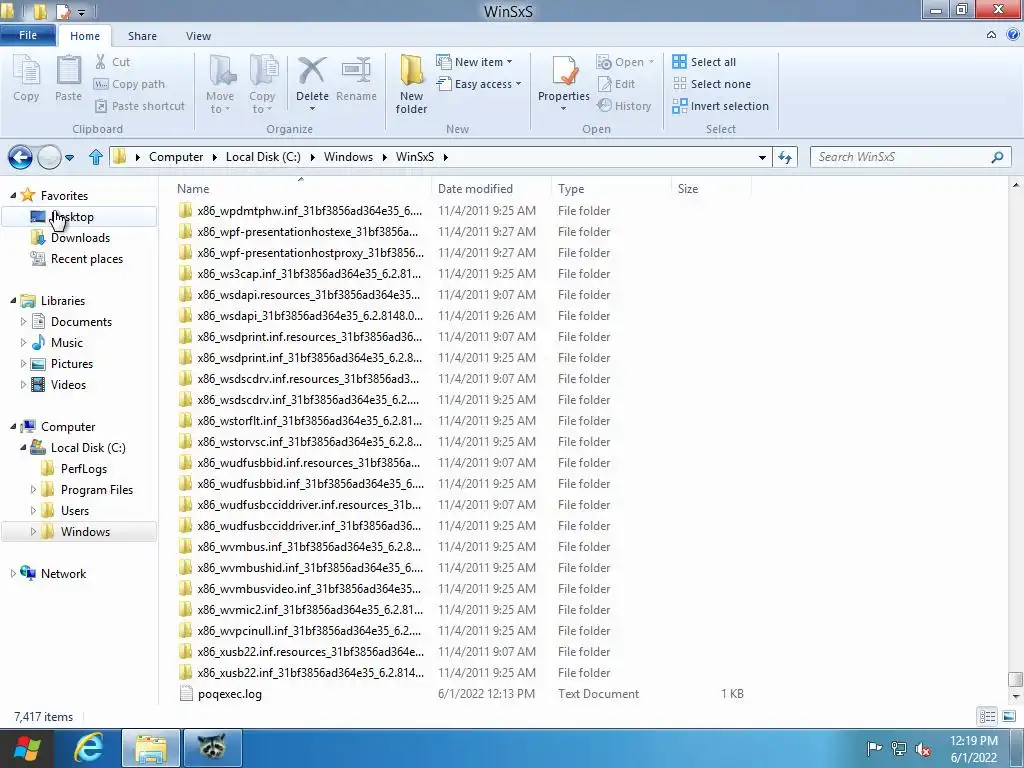Open the Windows Start button

[26, 748]
